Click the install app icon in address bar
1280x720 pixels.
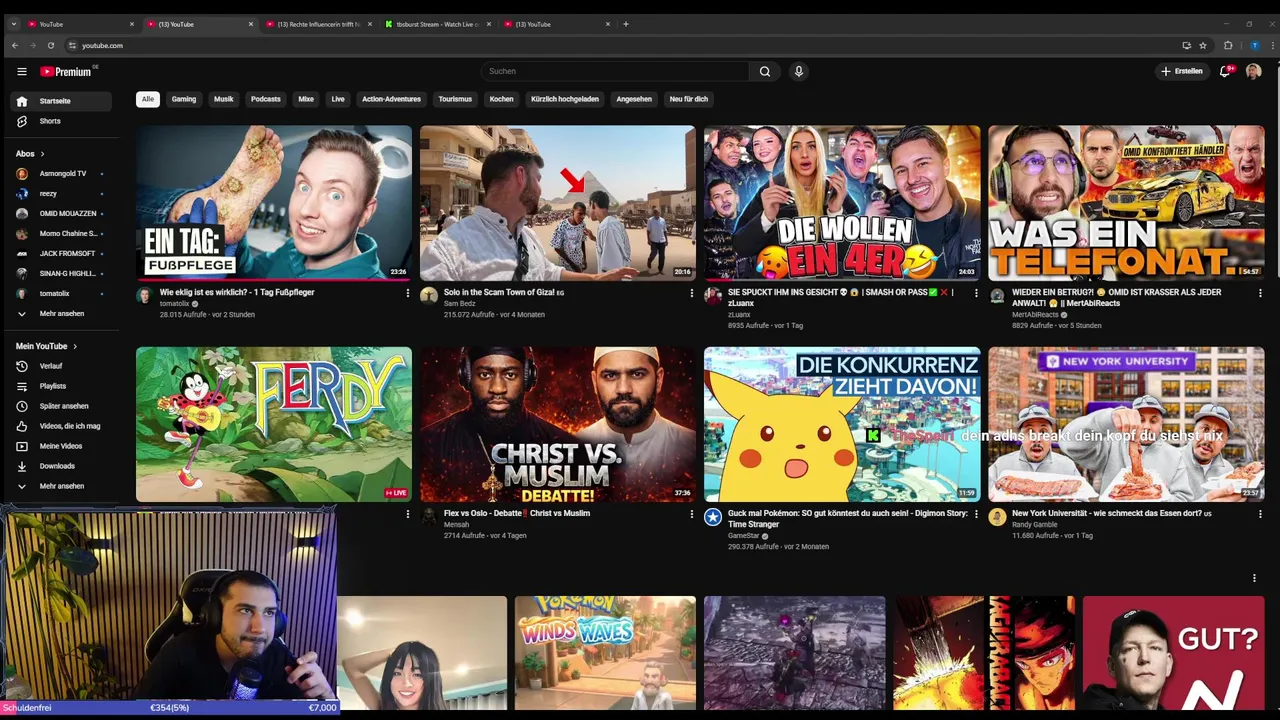pyautogui.click(x=1186, y=45)
